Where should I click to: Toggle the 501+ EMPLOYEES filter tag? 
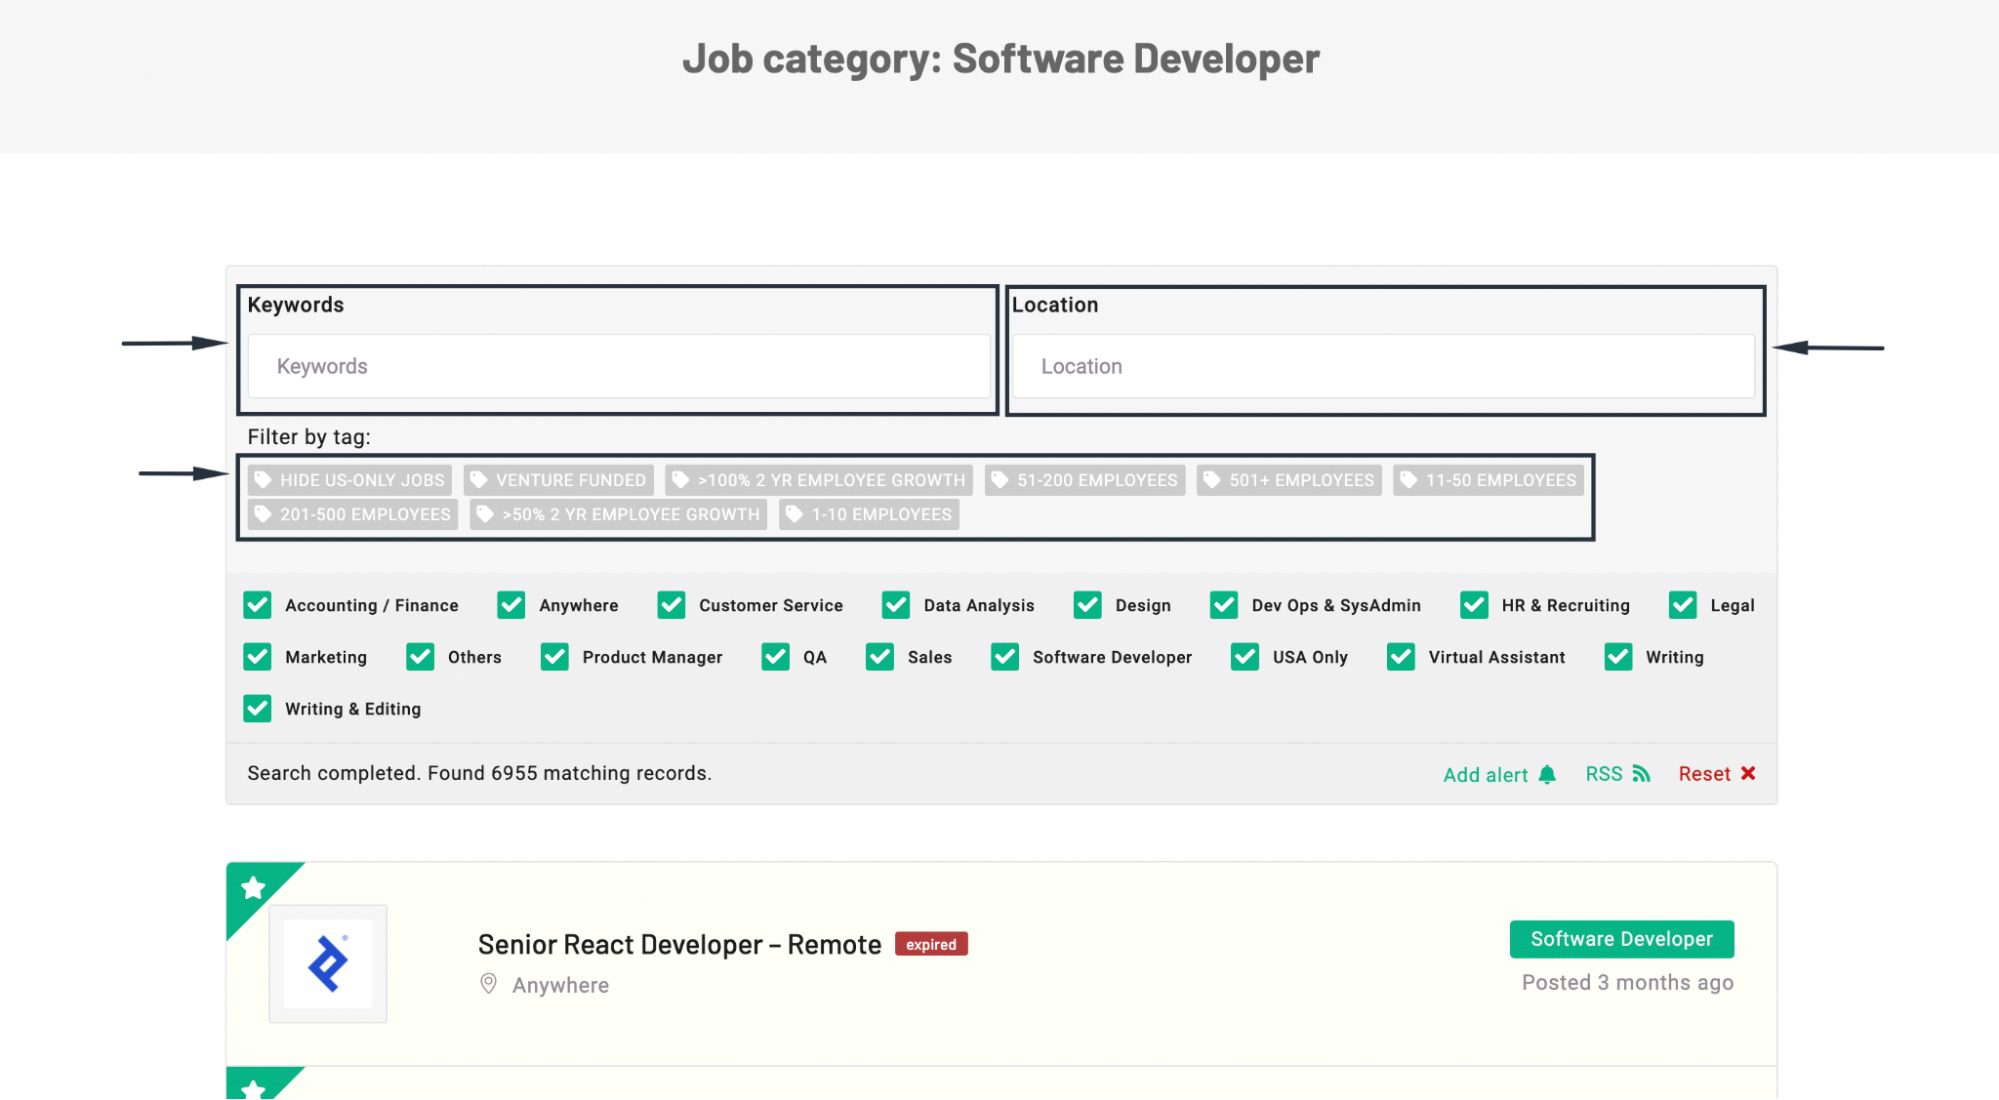coord(1288,480)
